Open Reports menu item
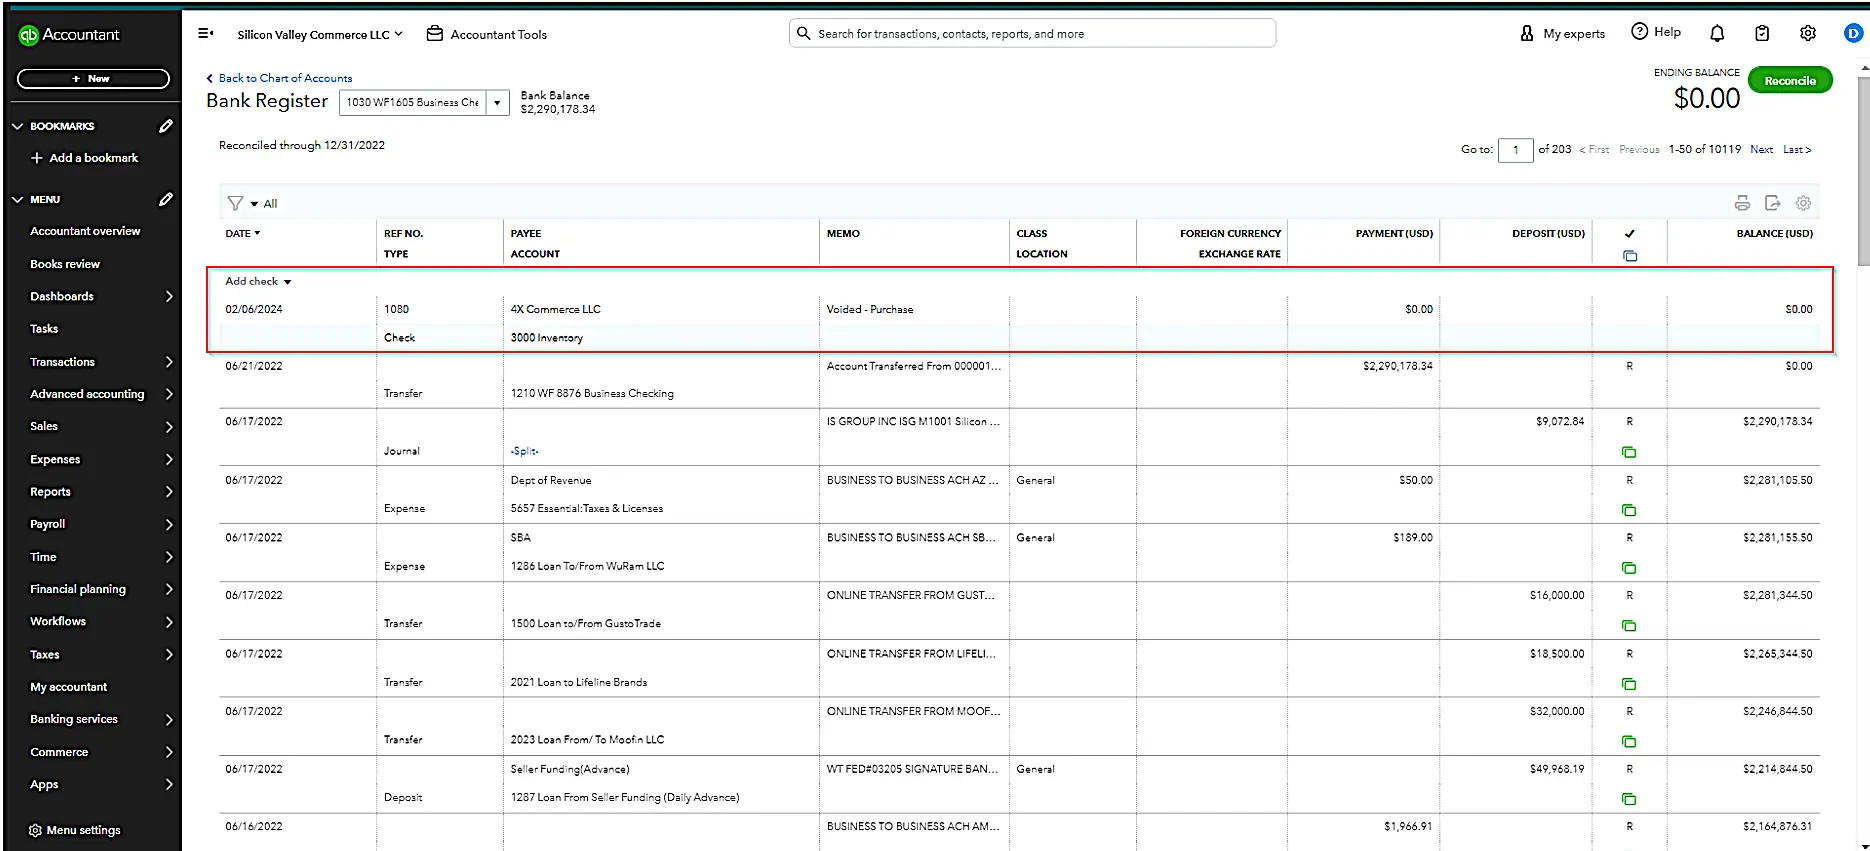The image size is (1870, 851). coord(50,492)
